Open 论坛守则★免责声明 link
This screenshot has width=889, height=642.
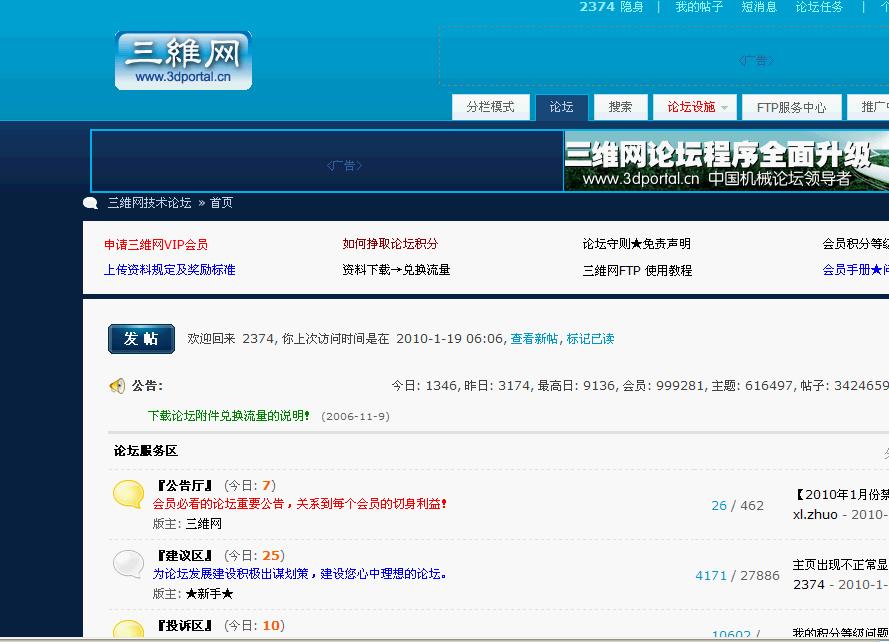(x=637, y=244)
